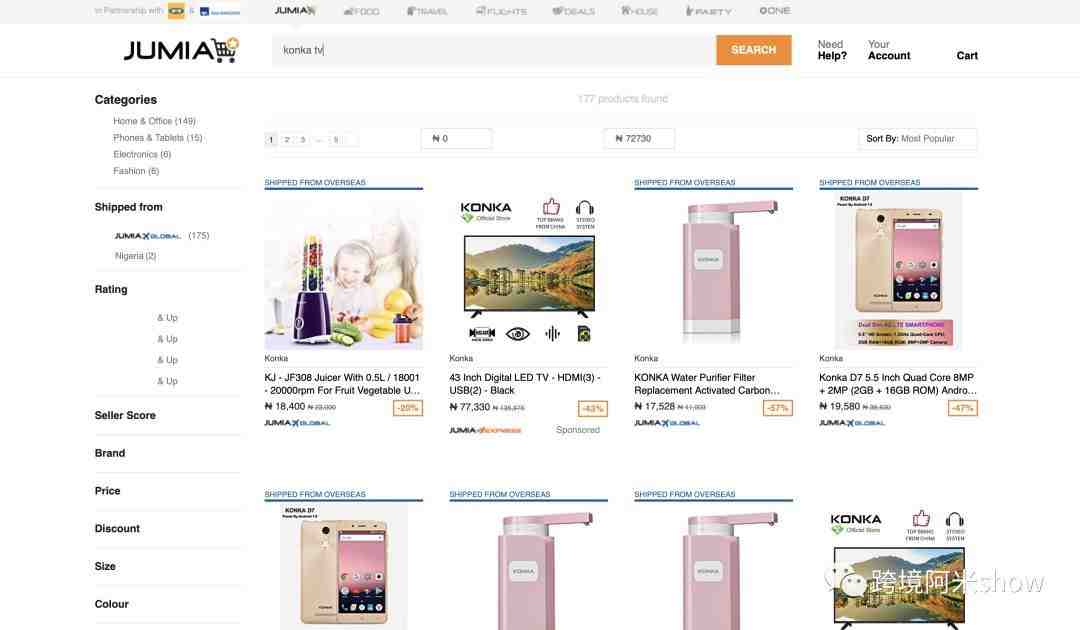
Task: Expand the Seller Score filter
Action: [125, 415]
